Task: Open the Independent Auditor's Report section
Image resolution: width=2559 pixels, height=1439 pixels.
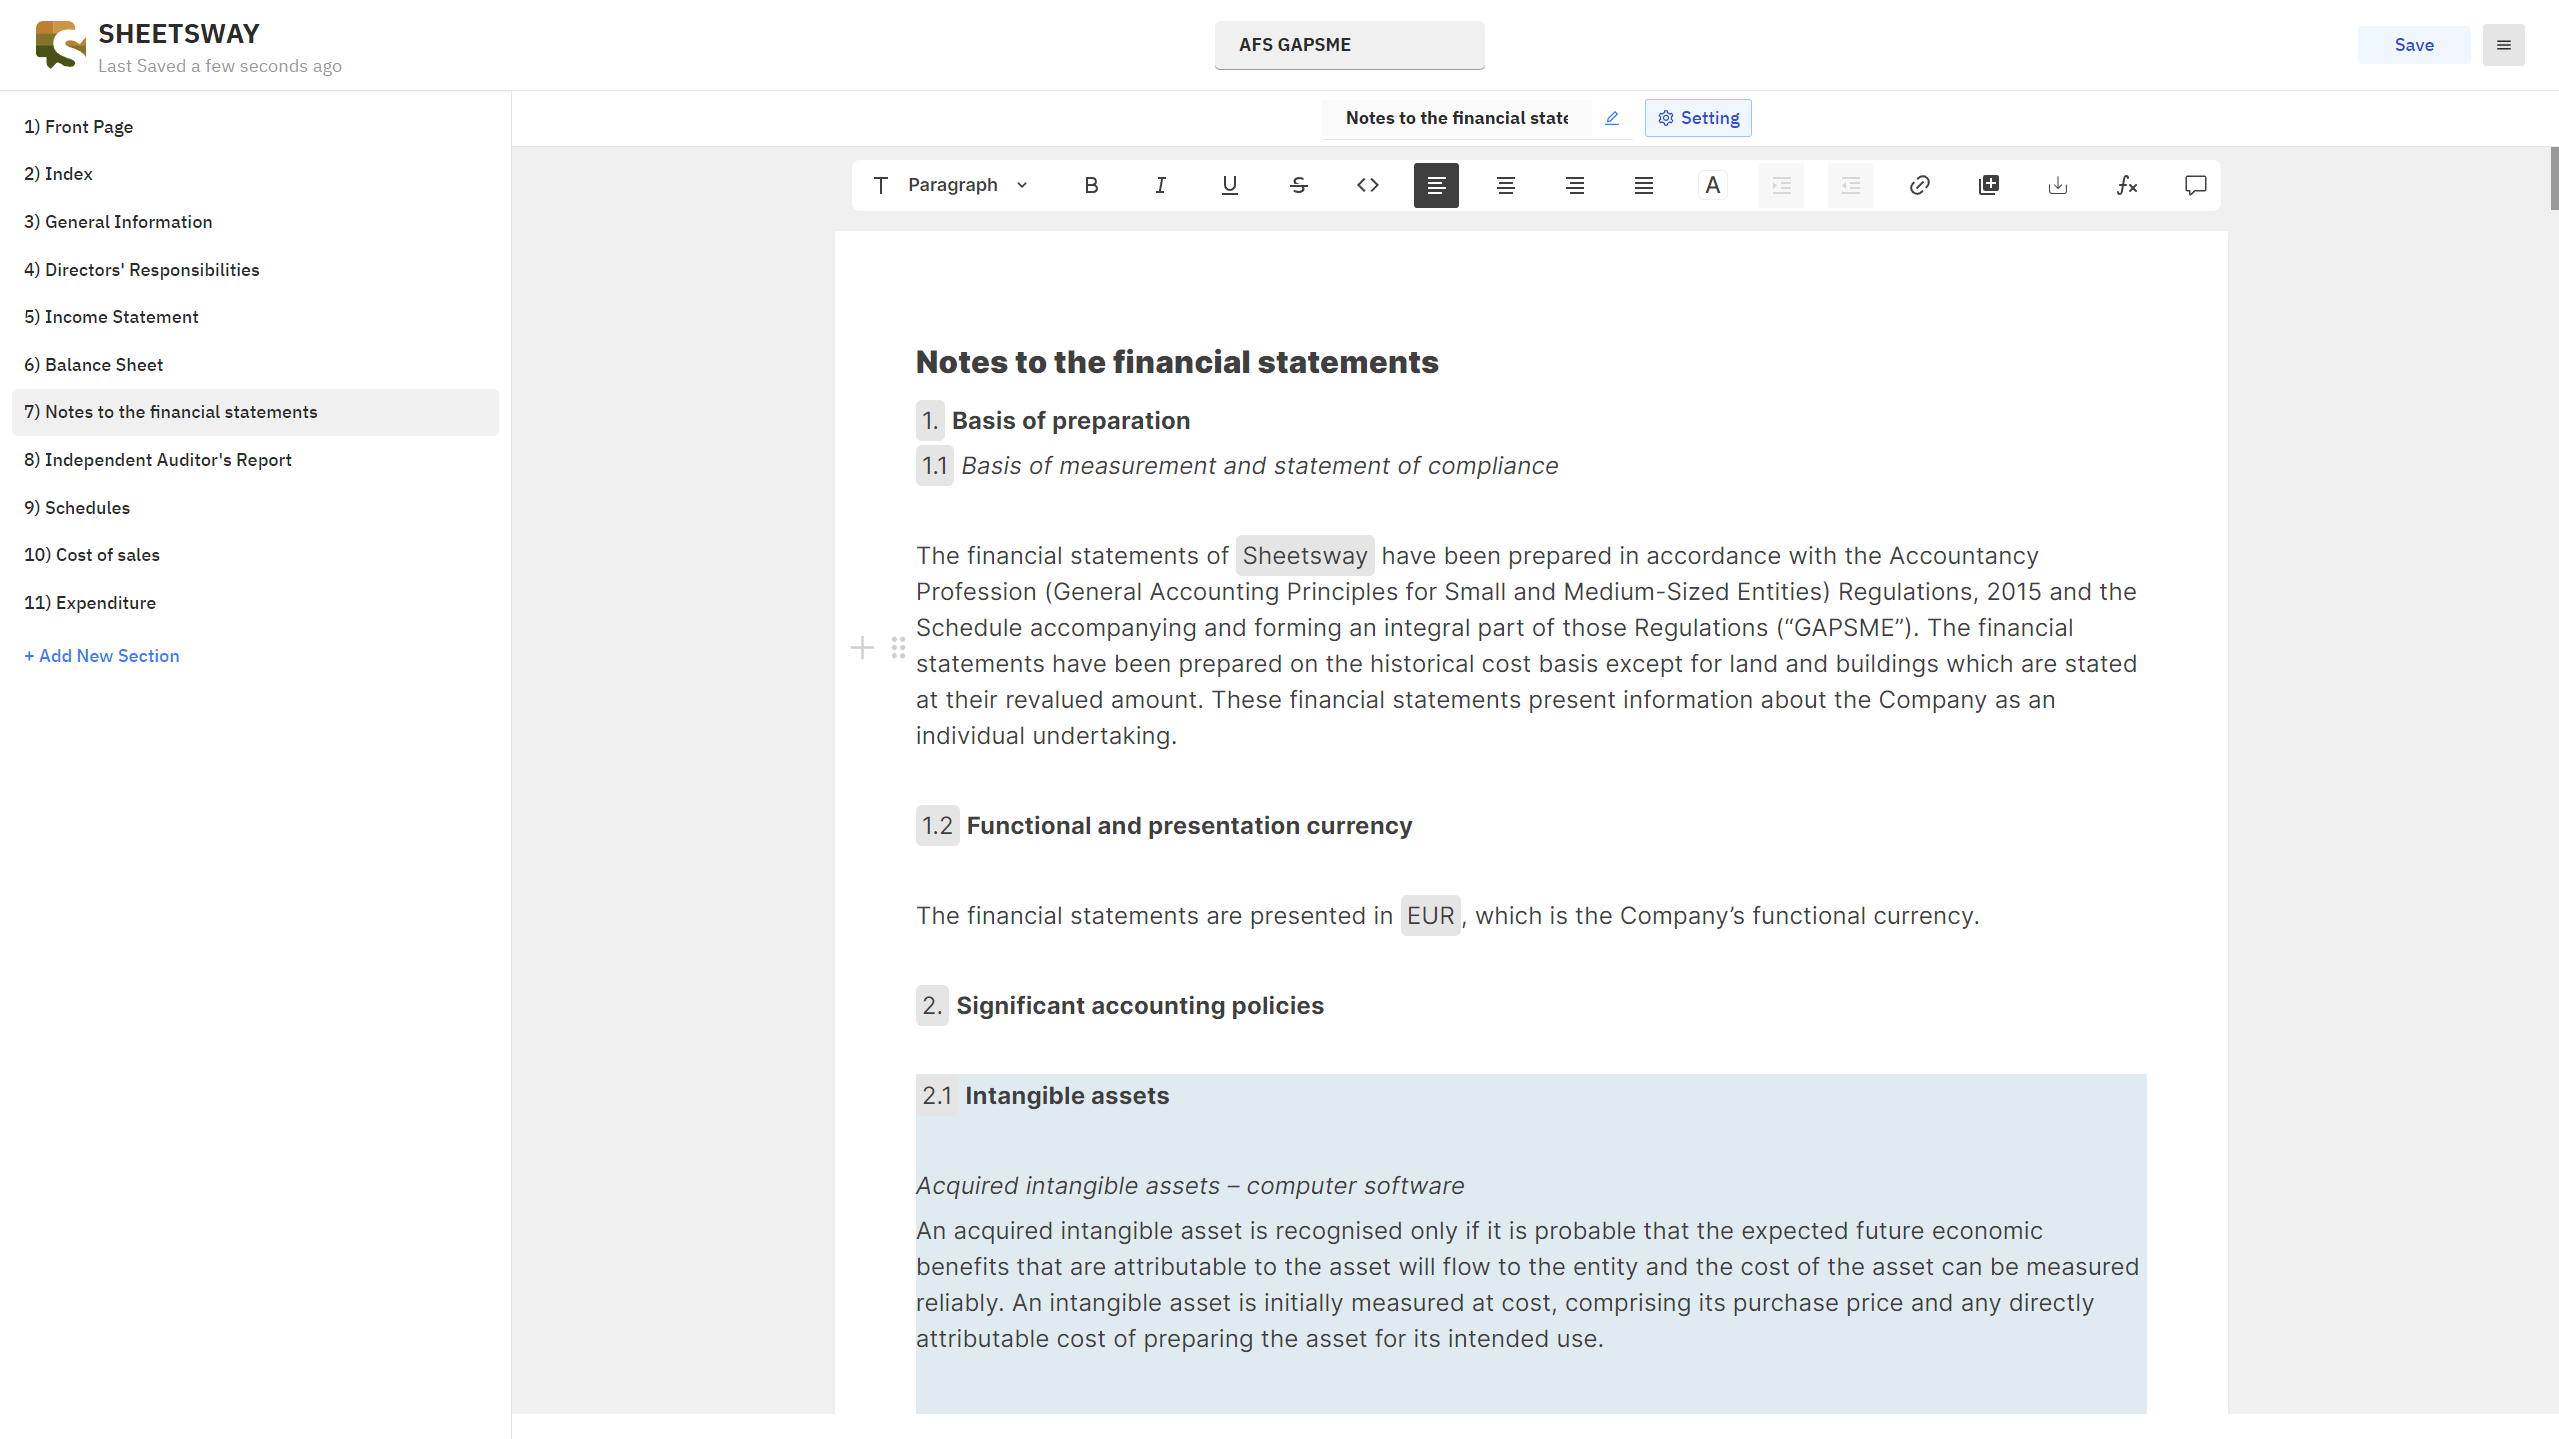Action: (x=158, y=459)
